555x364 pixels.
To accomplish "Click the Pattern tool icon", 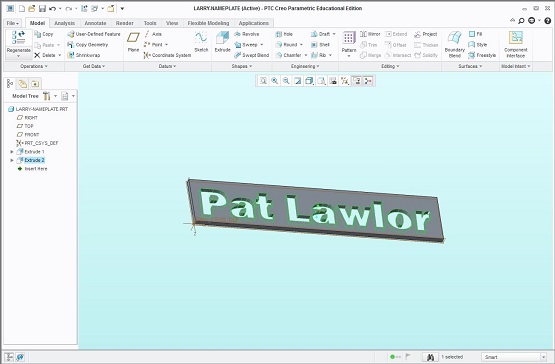I will click(349, 38).
